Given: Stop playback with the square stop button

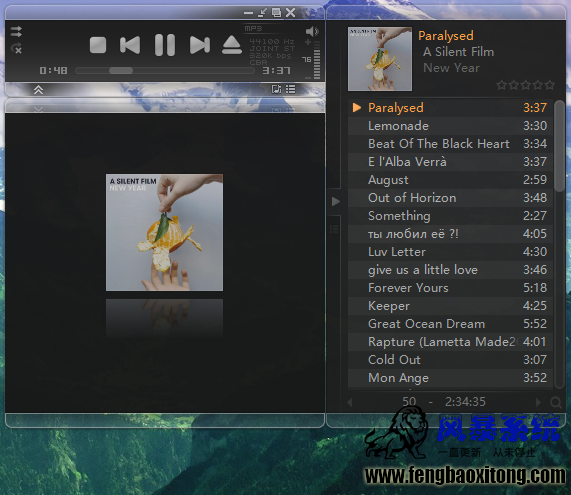Looking at the screenshot, I should [98, 46].
